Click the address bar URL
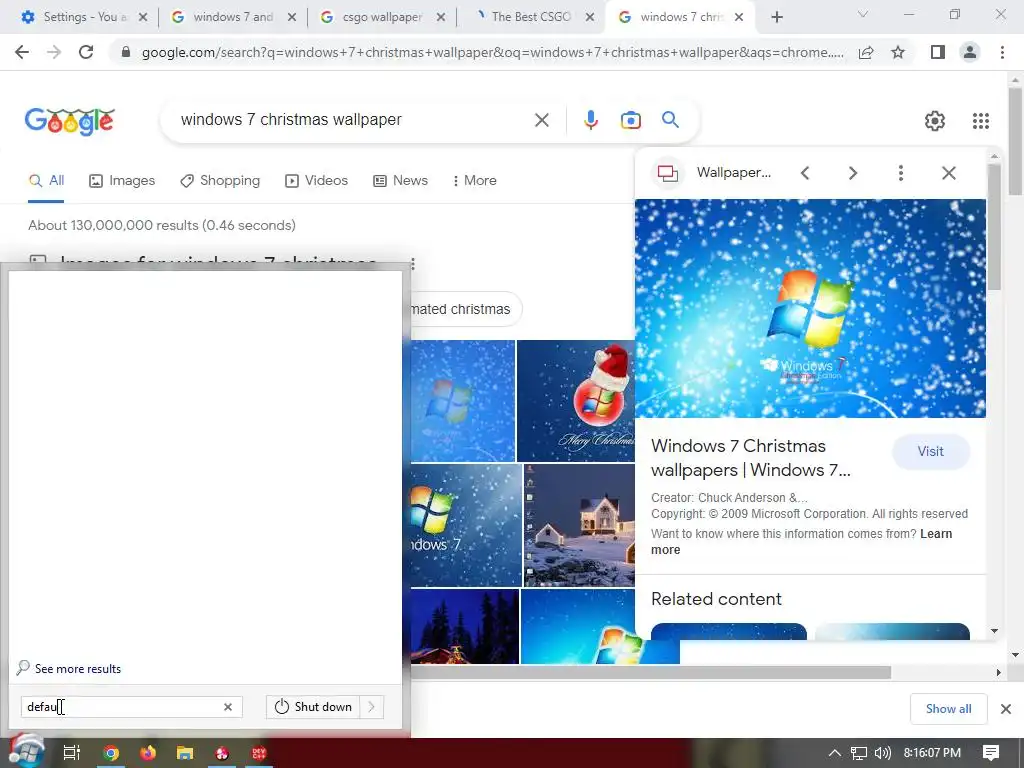The image size is (1024, 768). [492, 52]
